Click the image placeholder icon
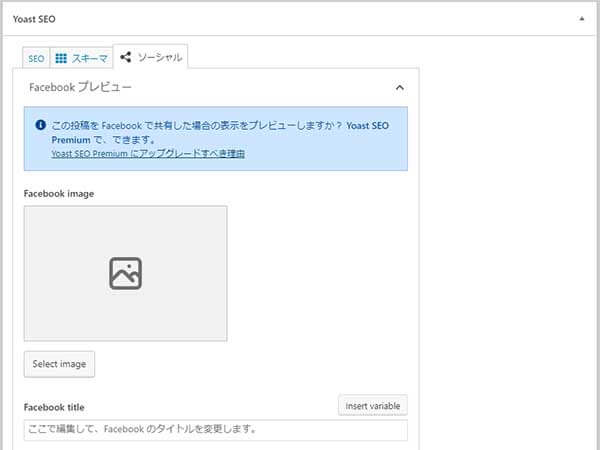600x450 pixels. 125,273
